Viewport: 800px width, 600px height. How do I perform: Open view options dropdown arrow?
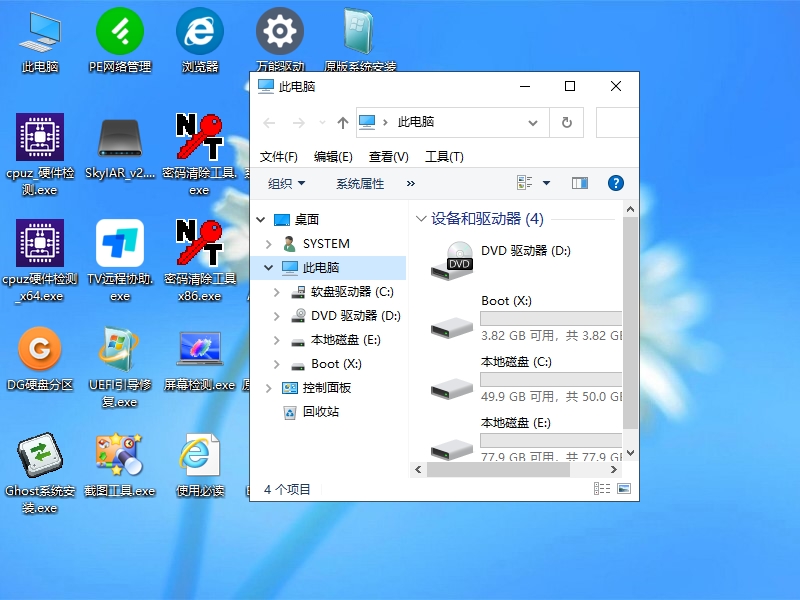pos(546,183)
